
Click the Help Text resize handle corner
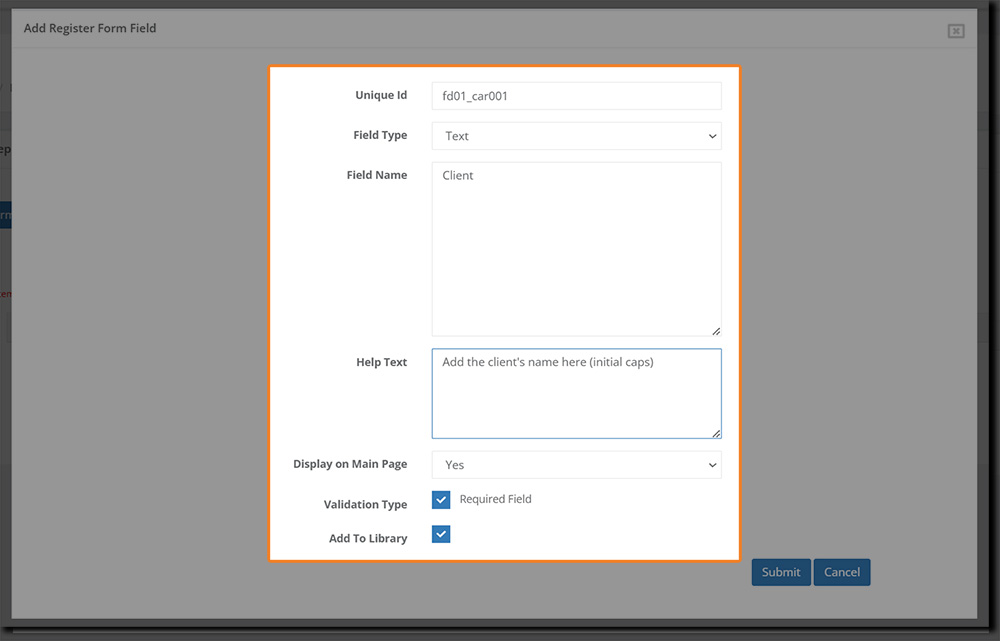[716, 433]
